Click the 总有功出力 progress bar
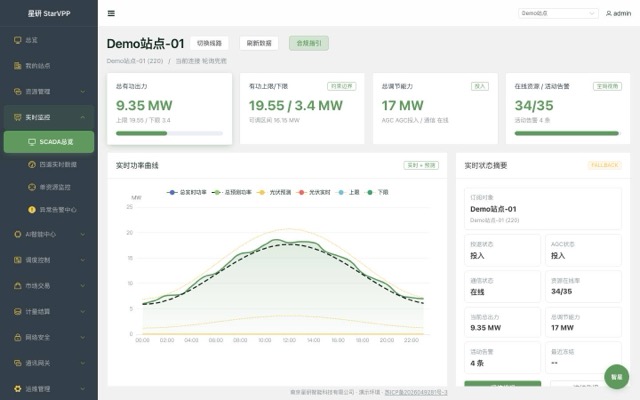 pyautogui.click(x=169, y=133)
